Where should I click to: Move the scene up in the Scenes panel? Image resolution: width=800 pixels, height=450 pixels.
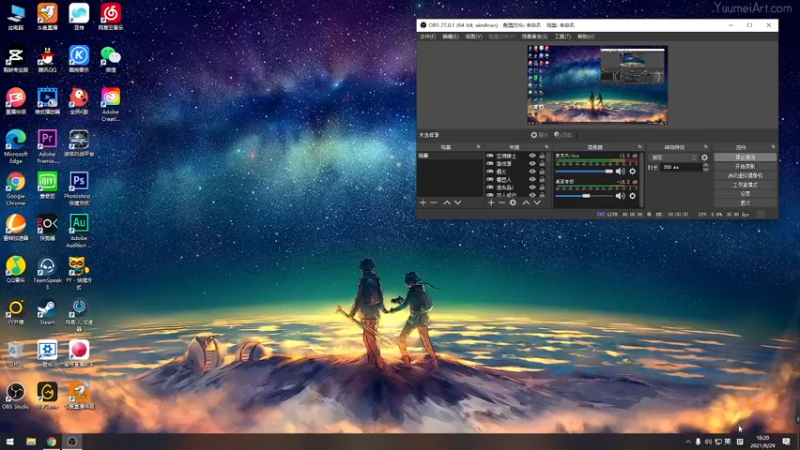click(447, 203)
